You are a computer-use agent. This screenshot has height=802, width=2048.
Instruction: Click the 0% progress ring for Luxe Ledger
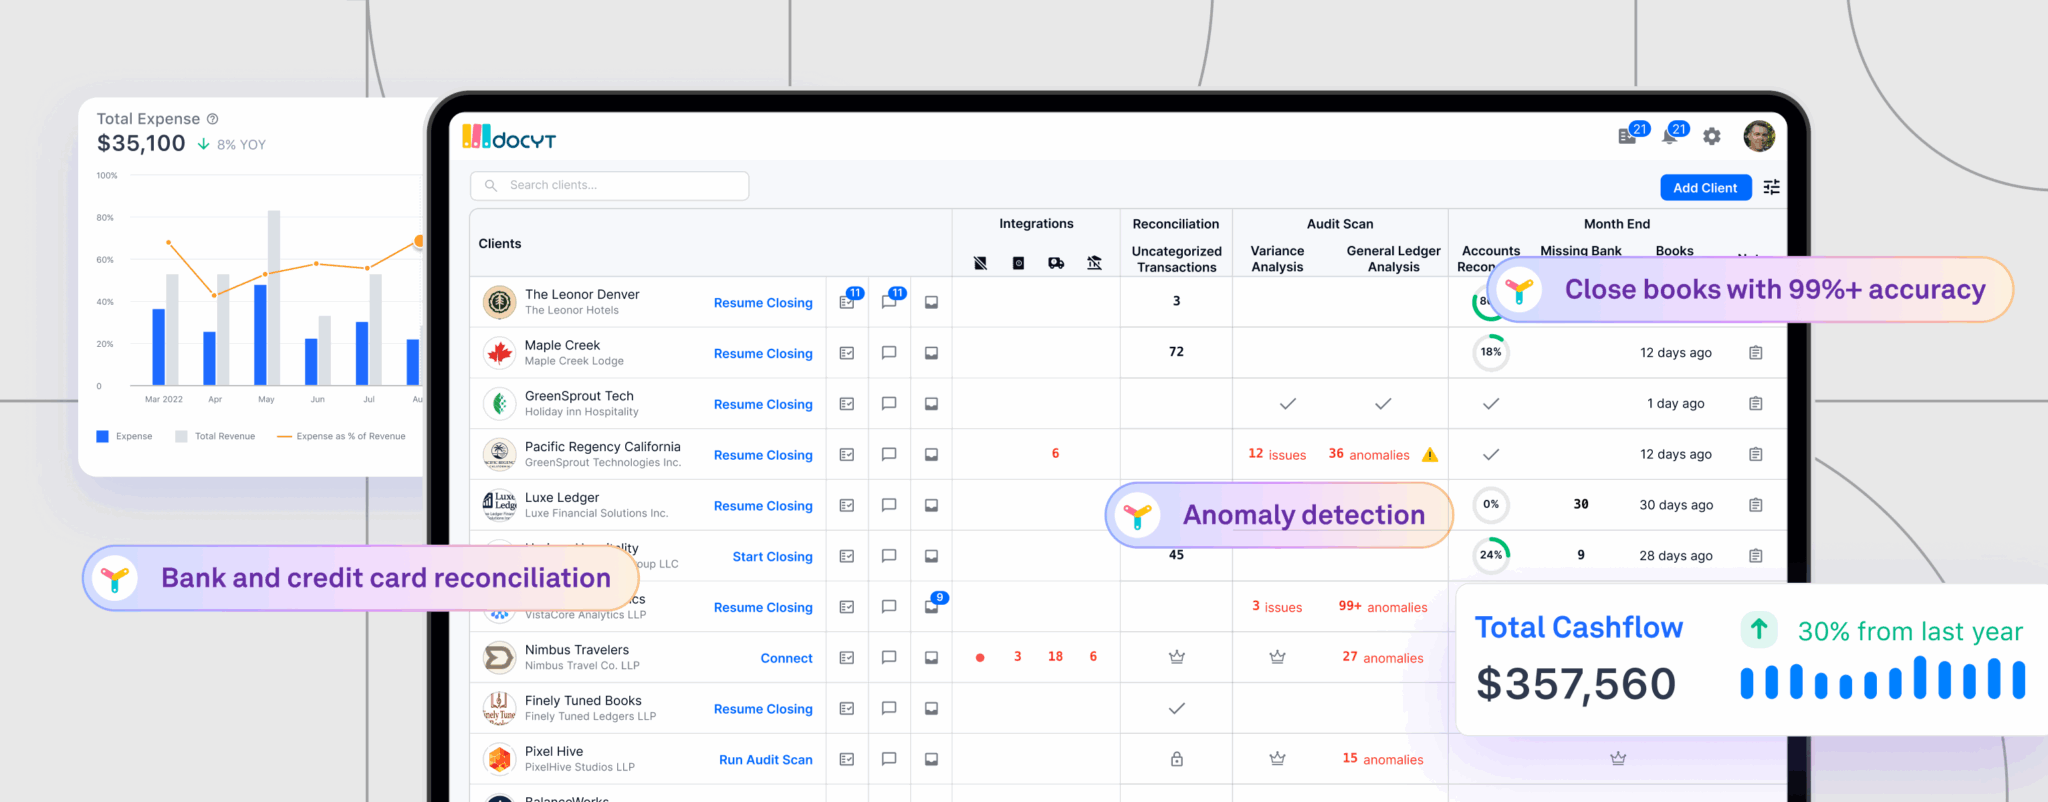(x=1491, y=504)
